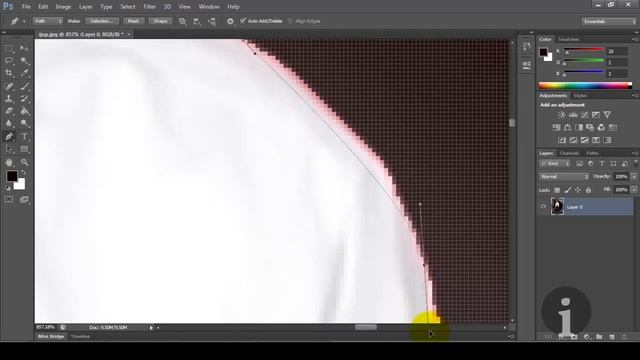Open path arrangement options
The width and height of the screenshot is (640, 360).
[212, 21]
